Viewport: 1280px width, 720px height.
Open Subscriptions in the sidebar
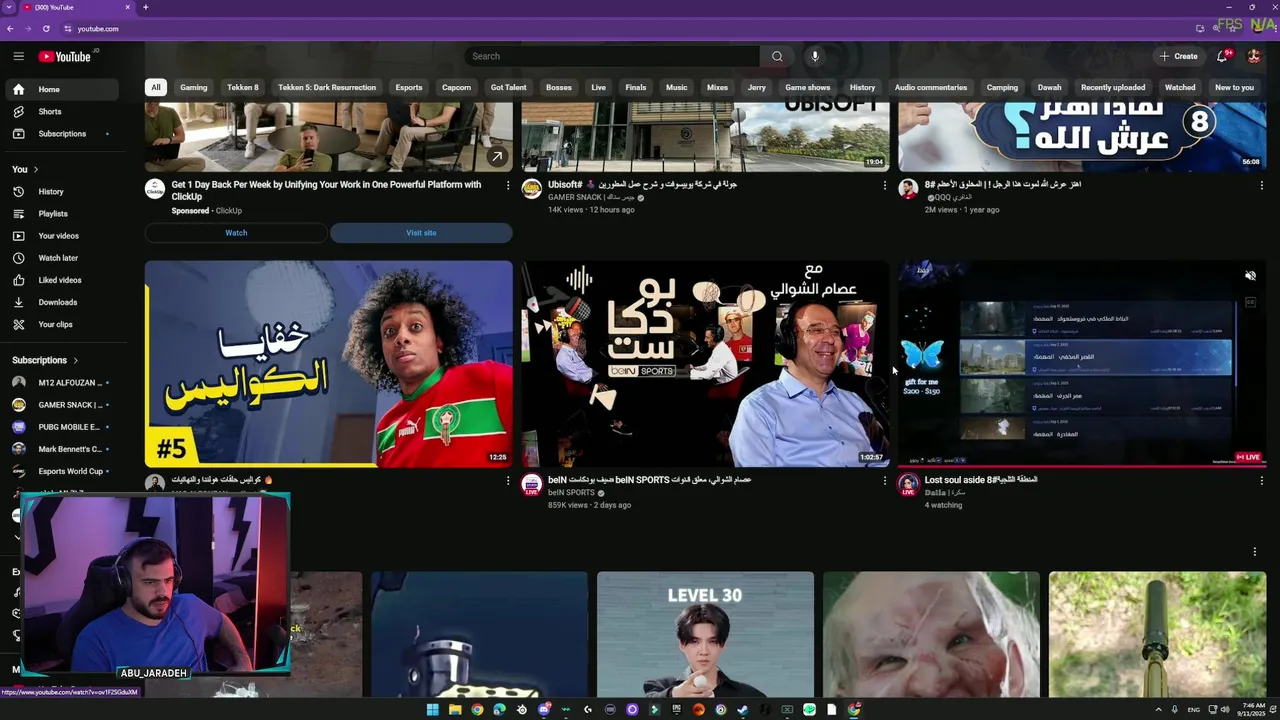point(60,133)
